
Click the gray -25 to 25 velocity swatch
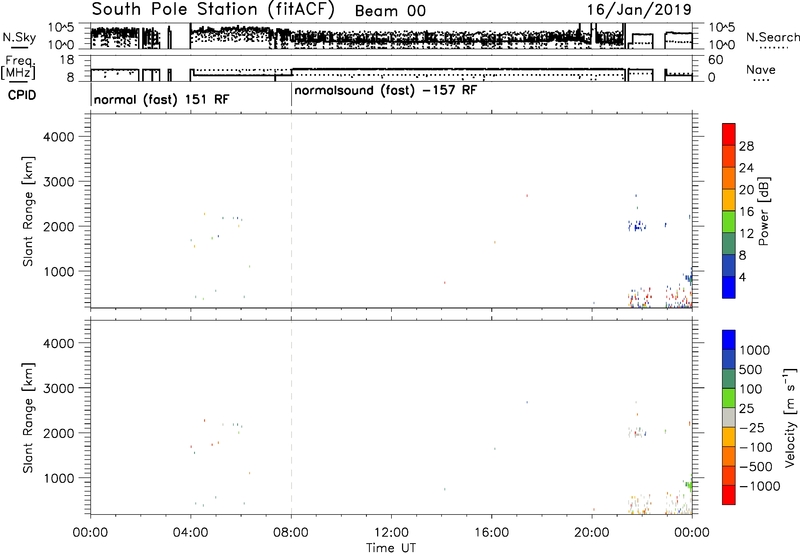tap(729, 417)
